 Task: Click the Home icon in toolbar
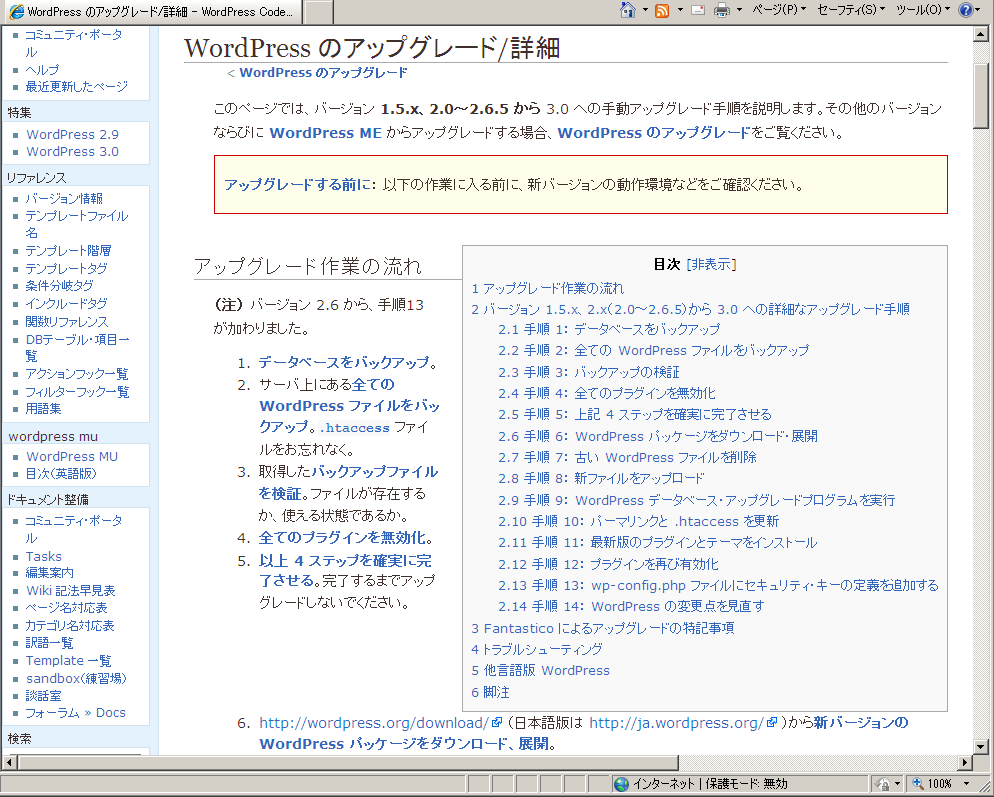pyautogui.click(x=628, y=10)
